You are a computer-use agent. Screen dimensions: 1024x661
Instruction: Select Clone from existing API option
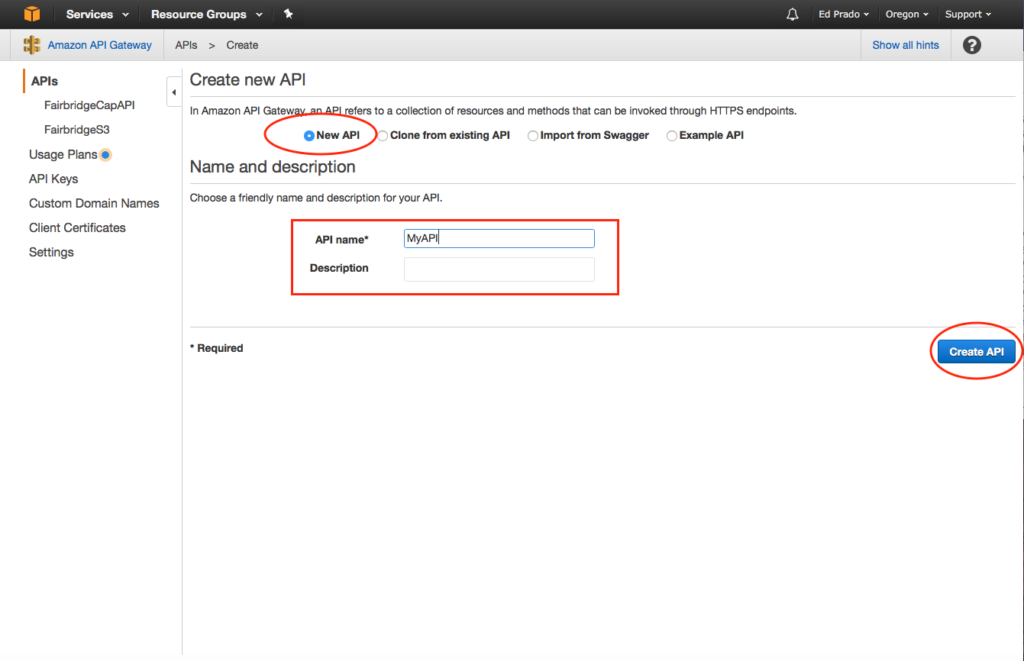click(383, 135)
